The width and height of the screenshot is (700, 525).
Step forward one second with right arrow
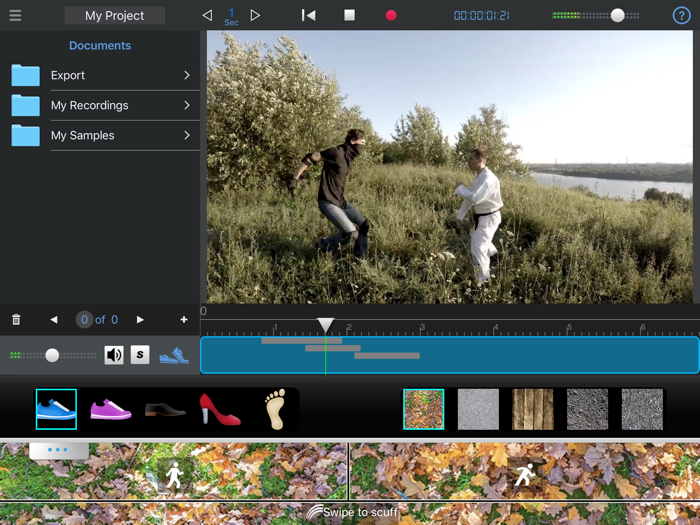(255, 16)
